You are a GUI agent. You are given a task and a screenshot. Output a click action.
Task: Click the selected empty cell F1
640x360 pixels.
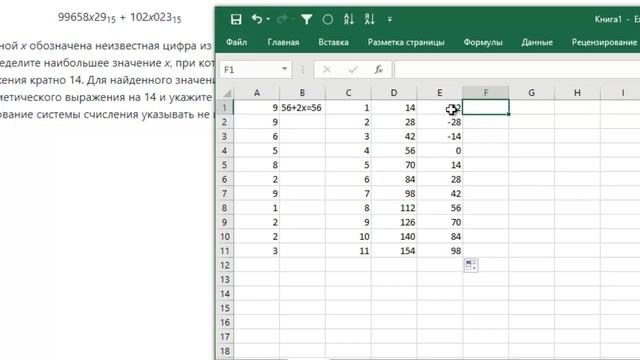[x=486, y=108]
